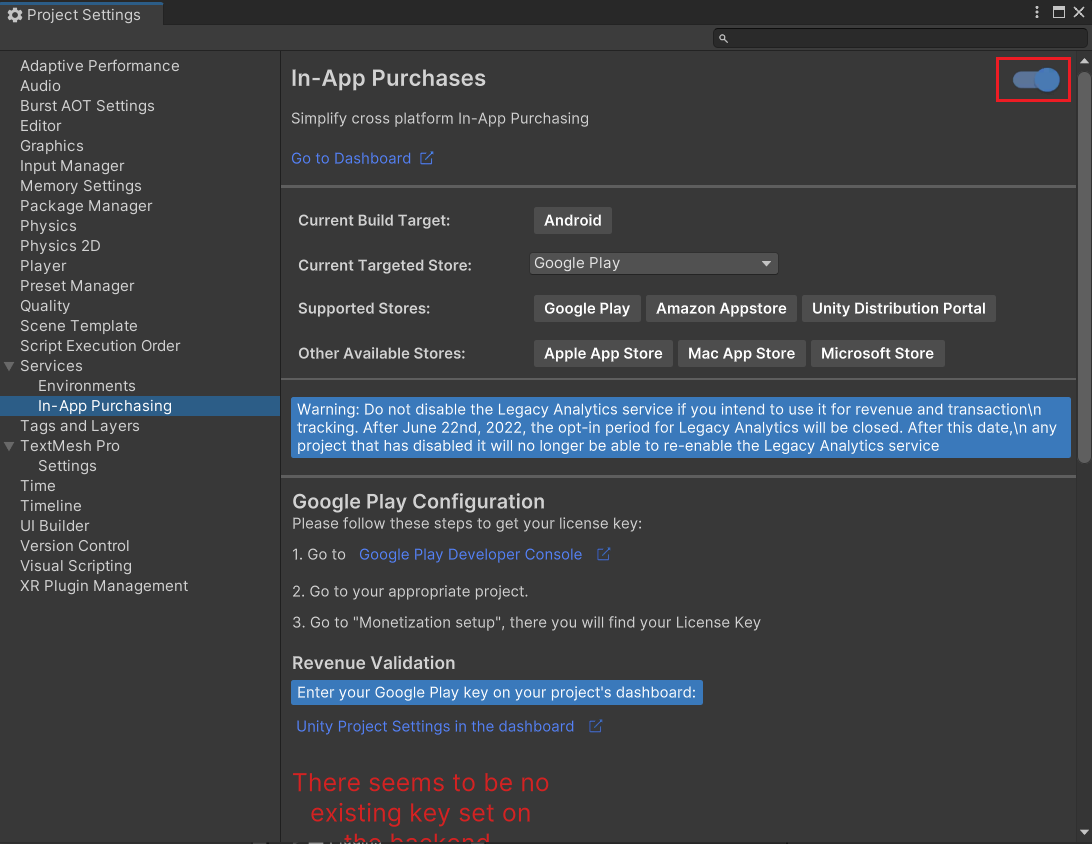Click the scroll down arrow of right panel
This screenshot has height=844, width=1092.
tap(1084, 833)
